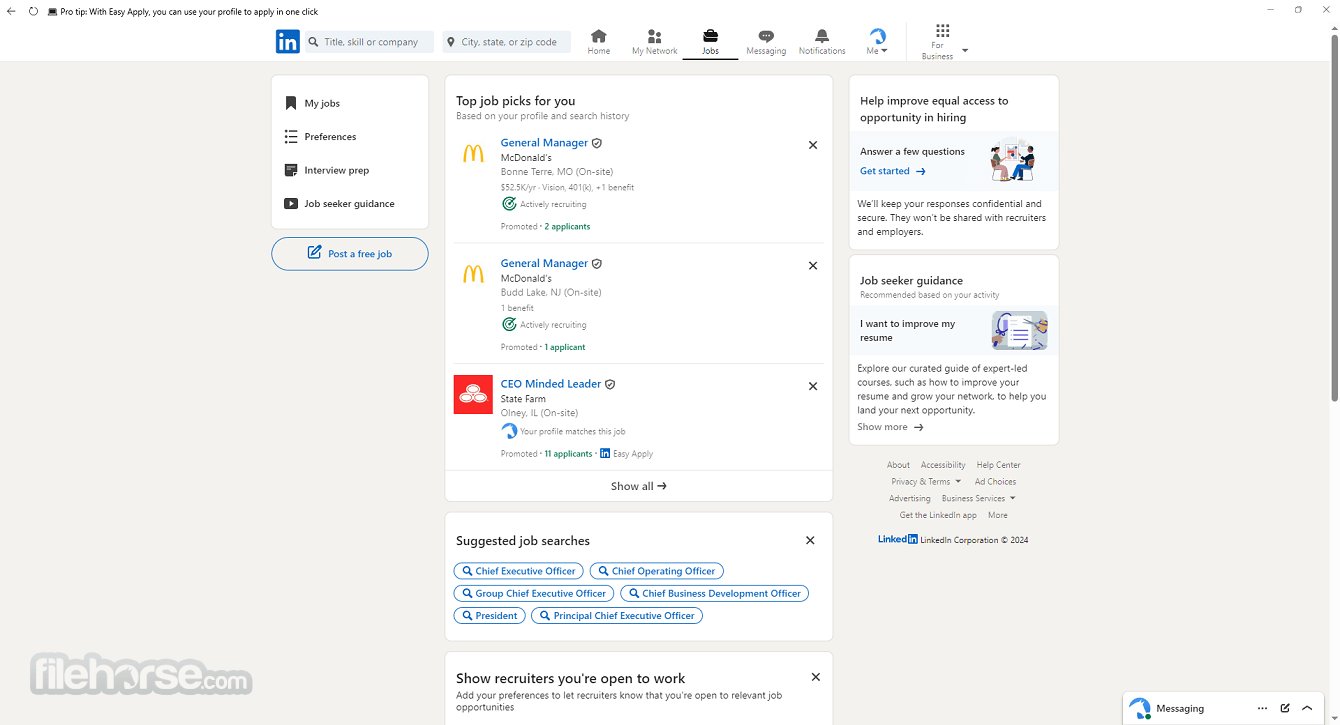Viewport: 1340px width, 725px height.
Task: Click the page vertical scrollbar
Action: pyautogui.click(x=1334, y=218)
